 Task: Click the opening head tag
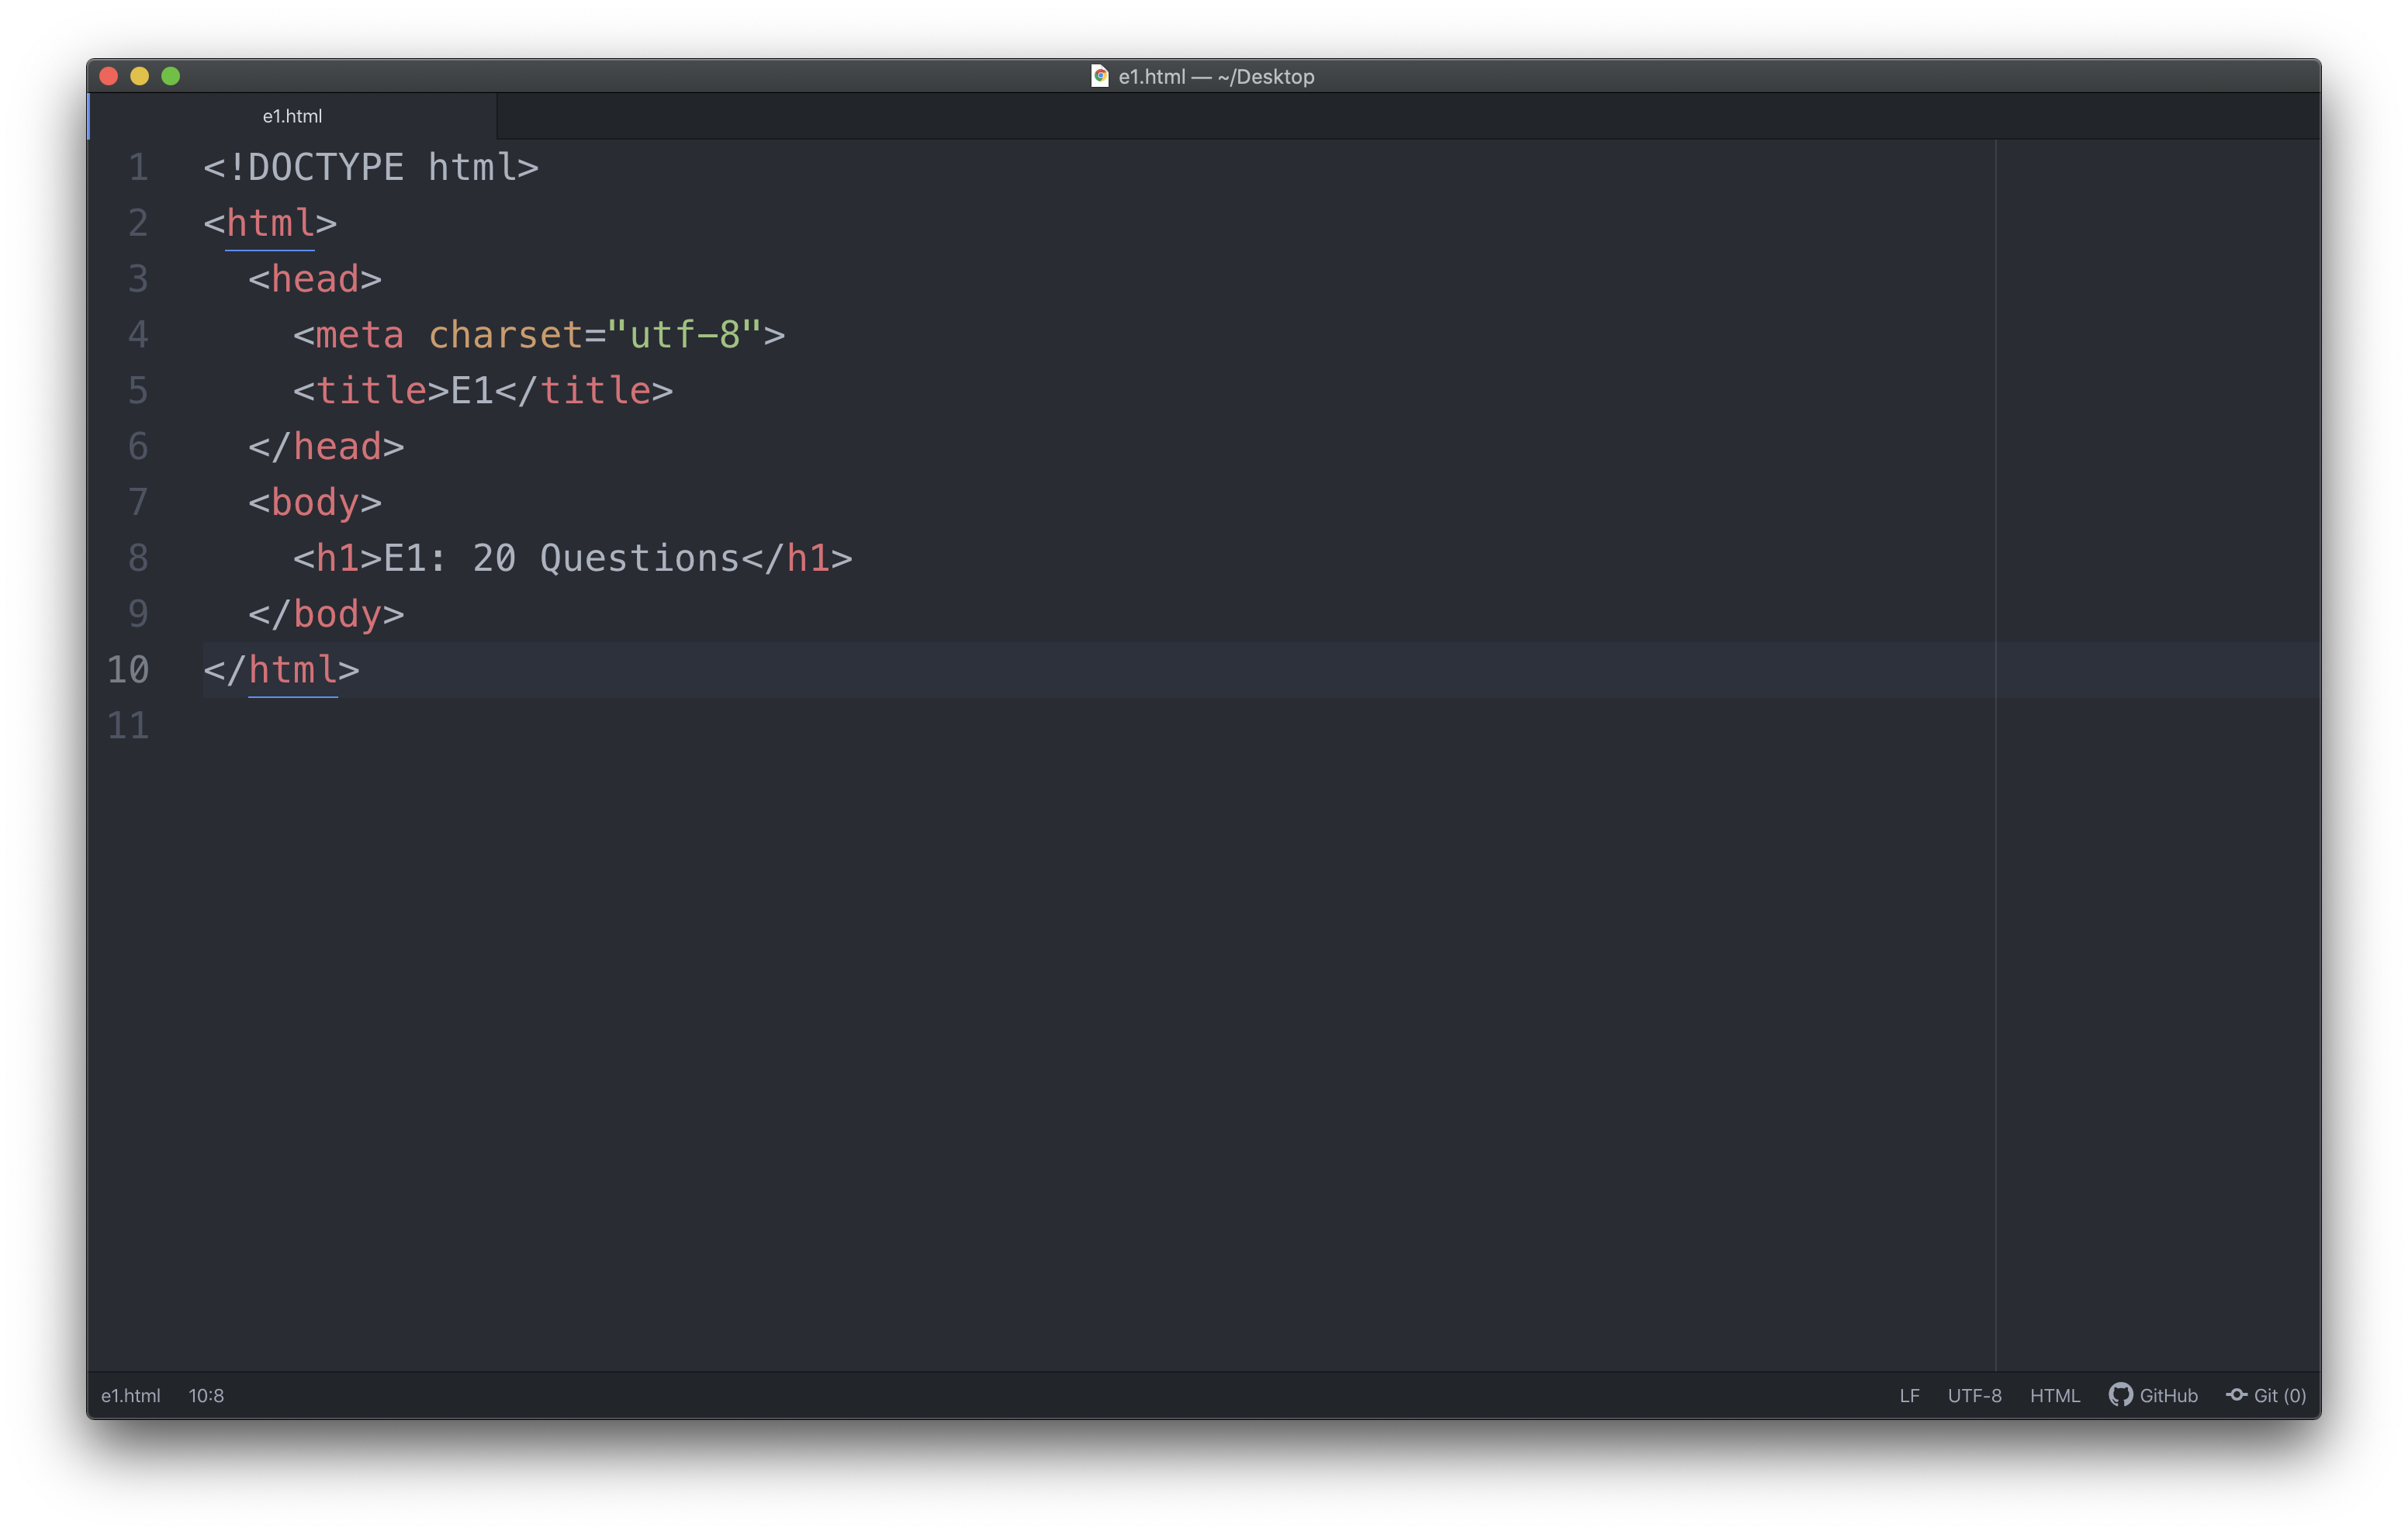point(315,279)
